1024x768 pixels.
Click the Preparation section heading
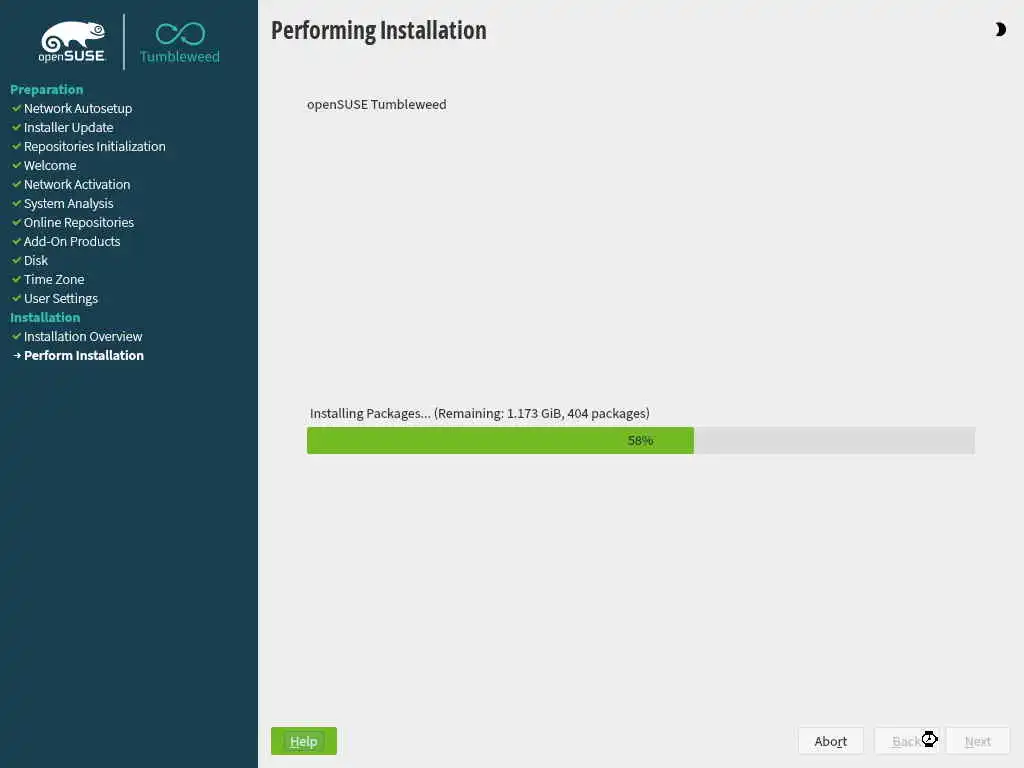(46, 89)
